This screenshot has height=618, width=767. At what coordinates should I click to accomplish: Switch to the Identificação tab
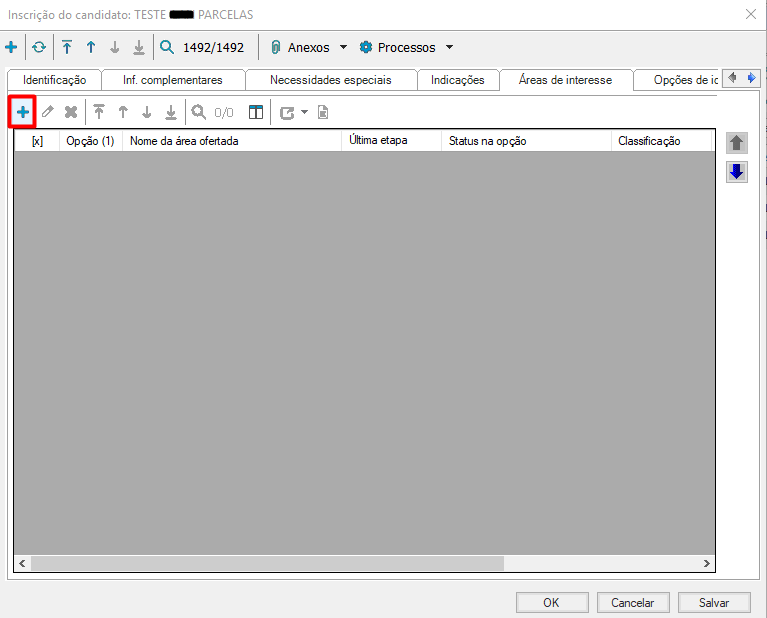coord(54,80)
